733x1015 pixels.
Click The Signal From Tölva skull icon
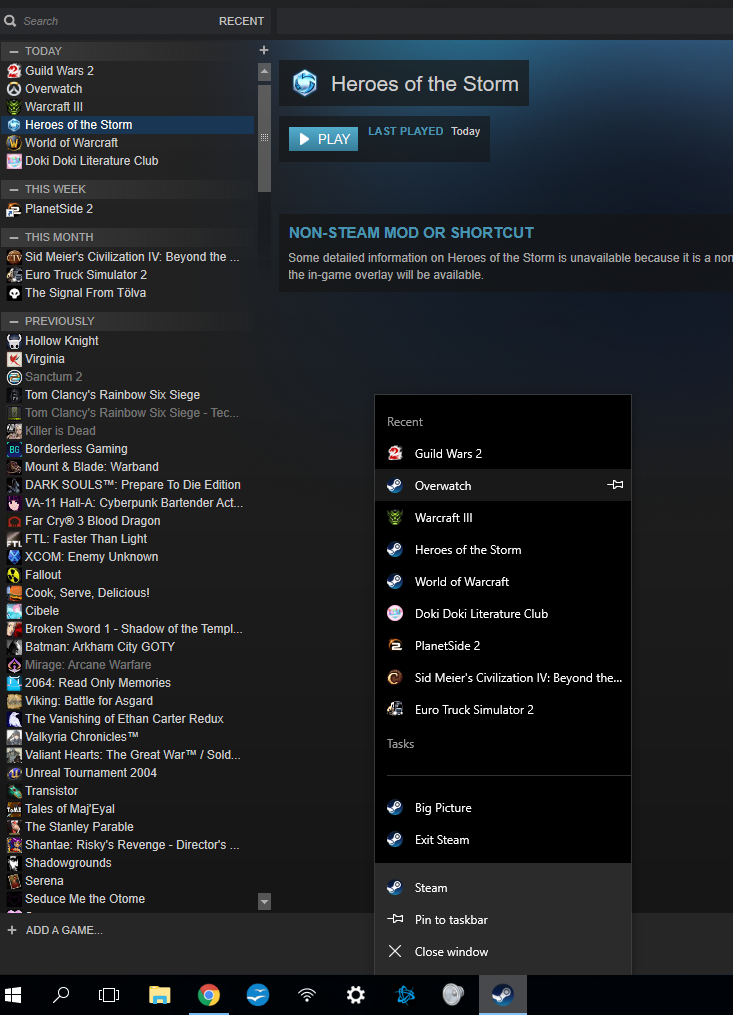click(x=14, y=293)
